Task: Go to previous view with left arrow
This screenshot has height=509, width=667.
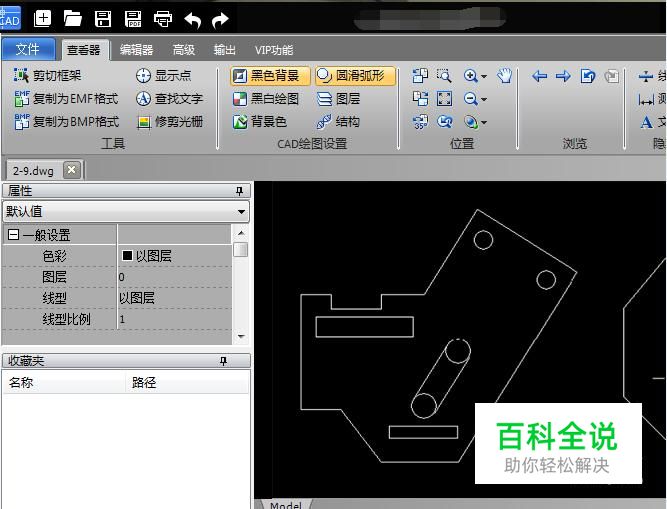Action: click(x=540, y=76)
